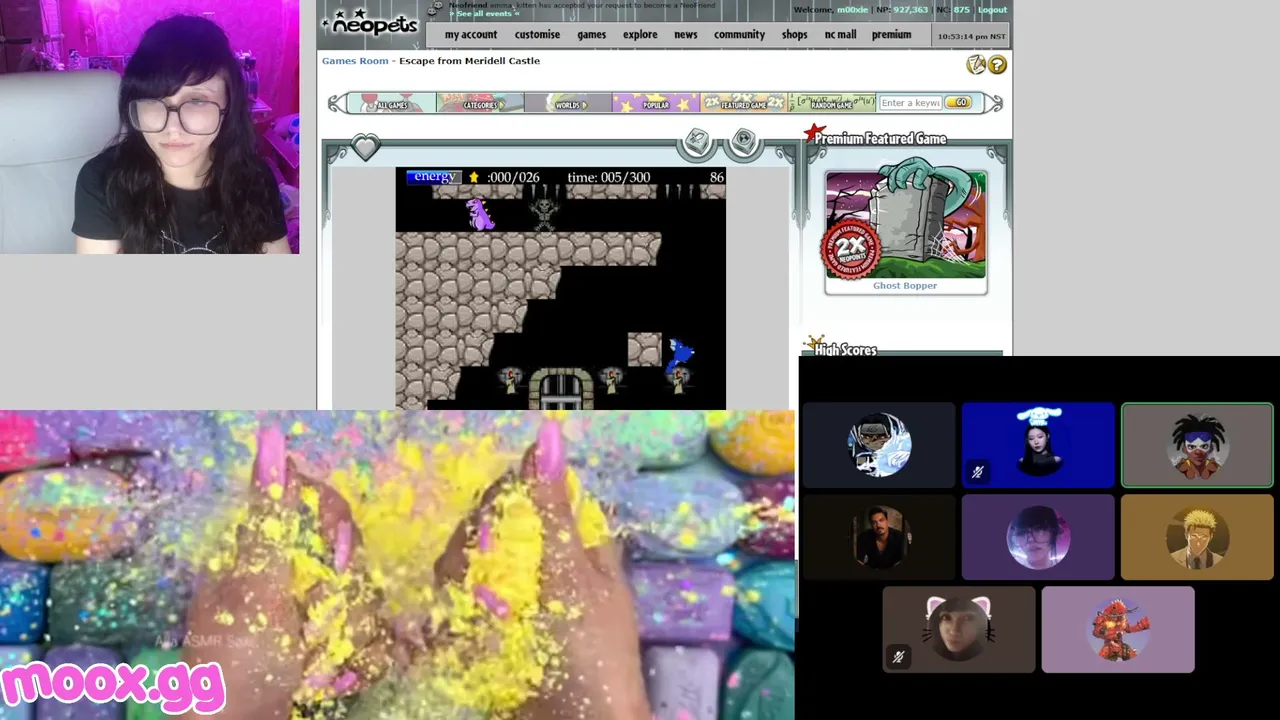
Task: Open the Ghost Bopper game link
Action: [x=905, y=286]
